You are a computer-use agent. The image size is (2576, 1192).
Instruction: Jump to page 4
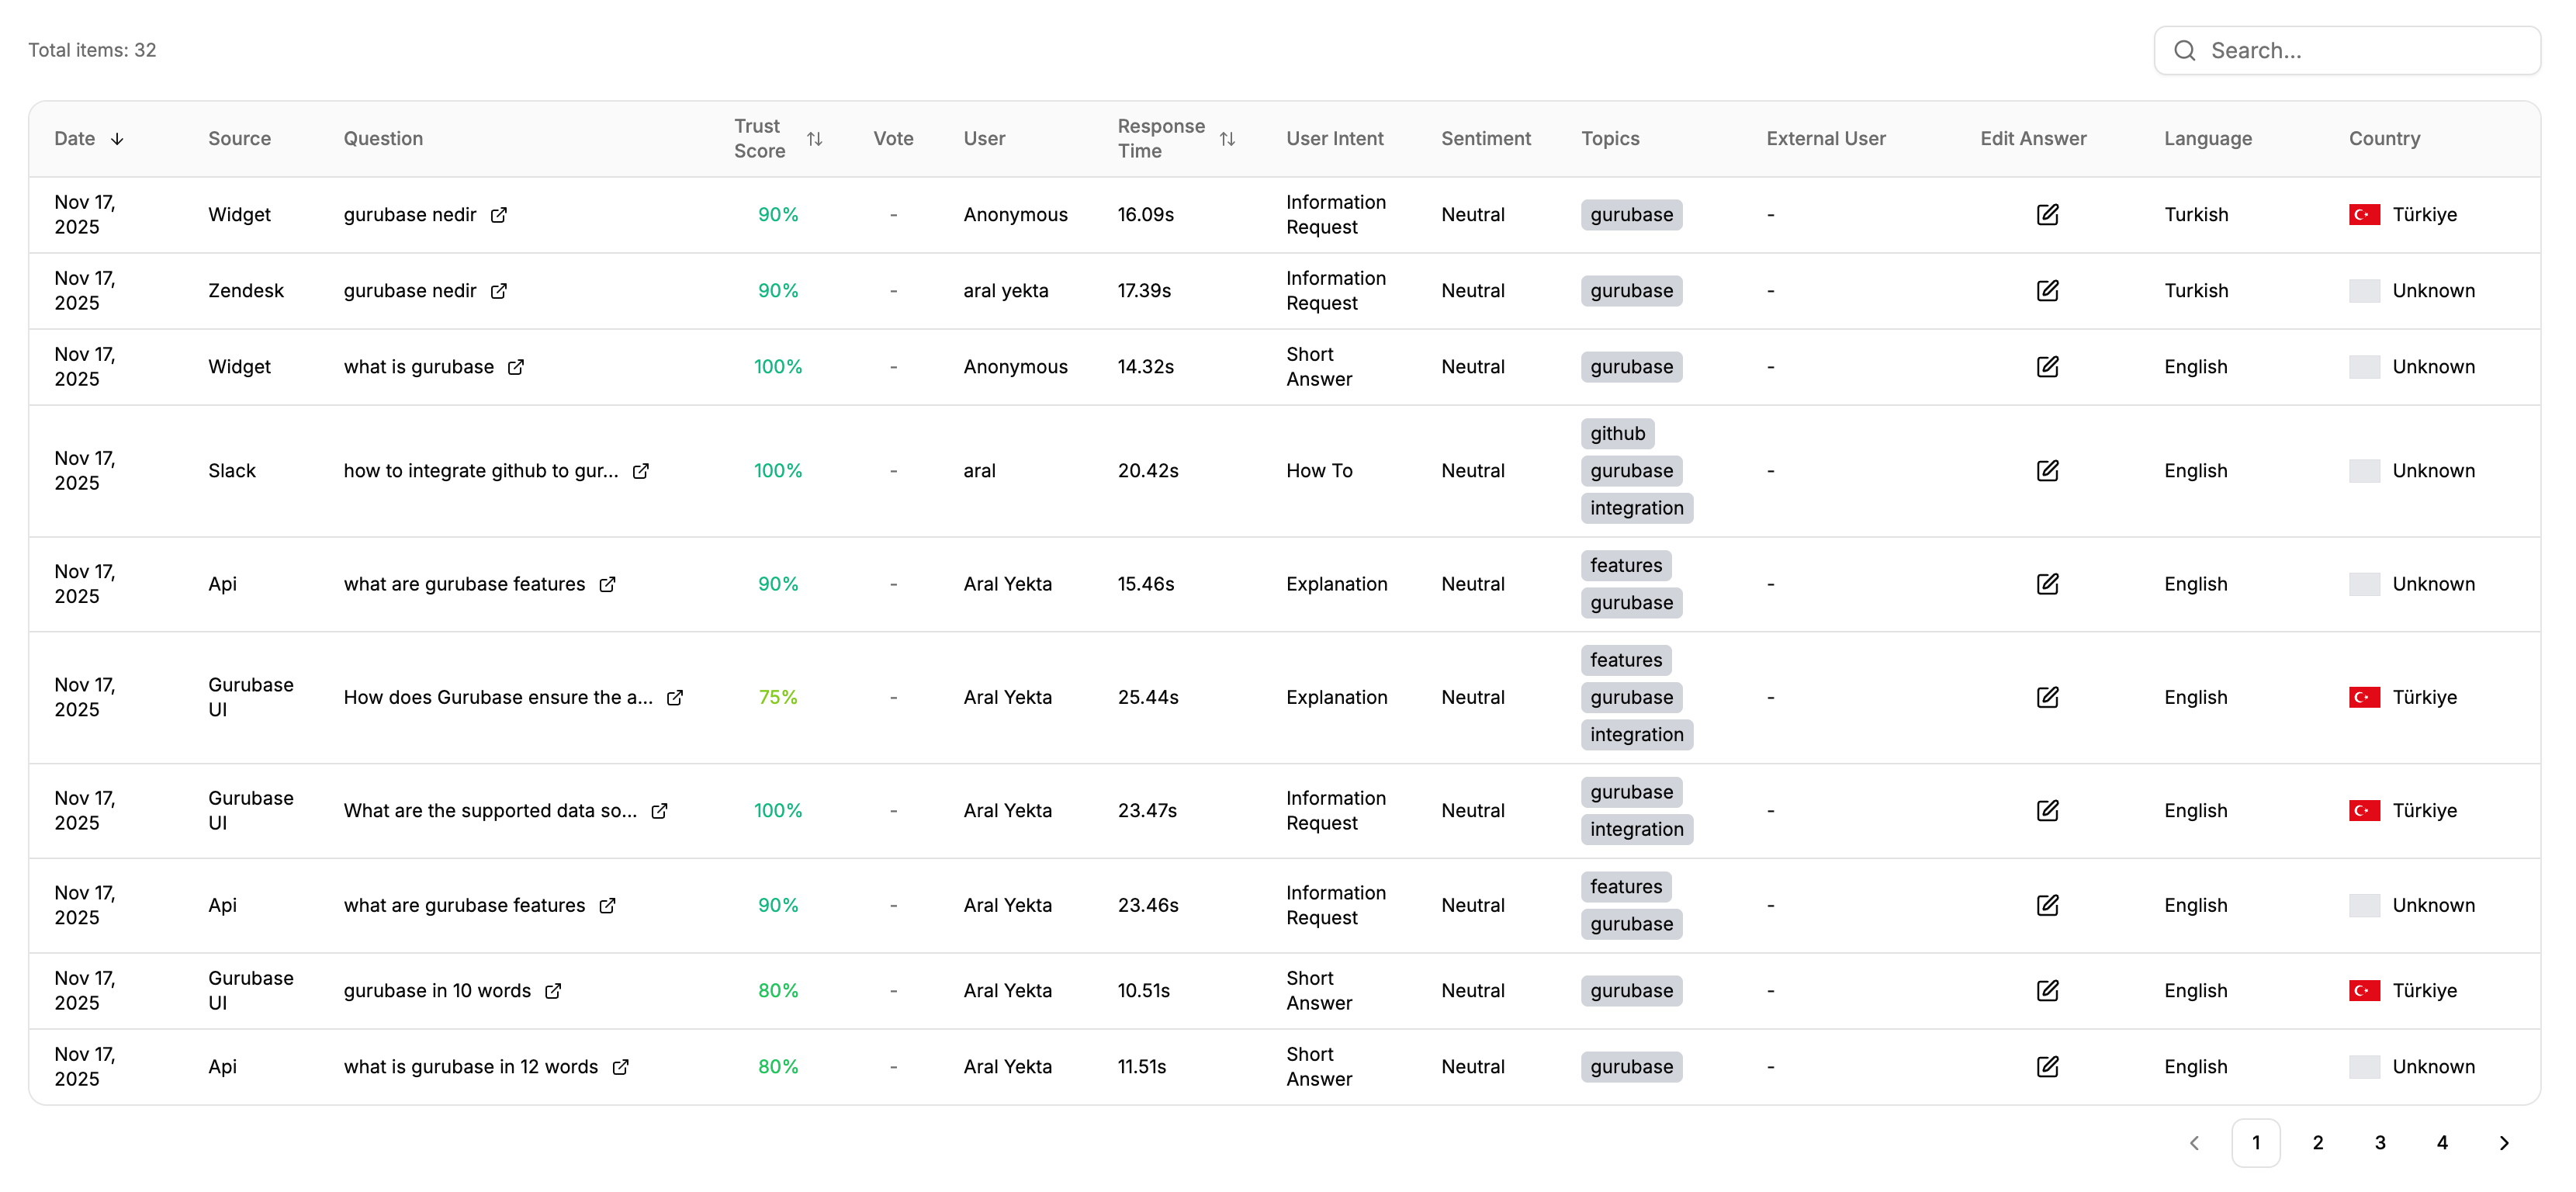(x=2442, y=1143)
